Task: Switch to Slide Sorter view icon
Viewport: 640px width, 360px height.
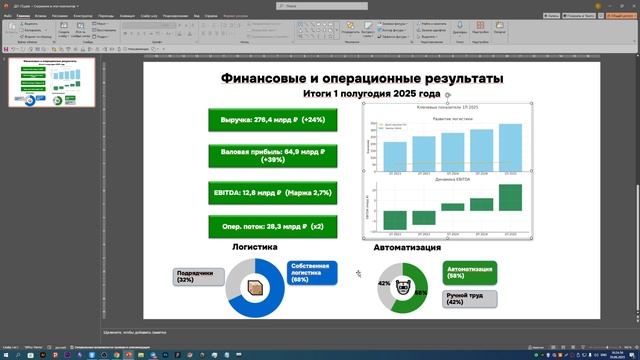Action: [563, 347]
